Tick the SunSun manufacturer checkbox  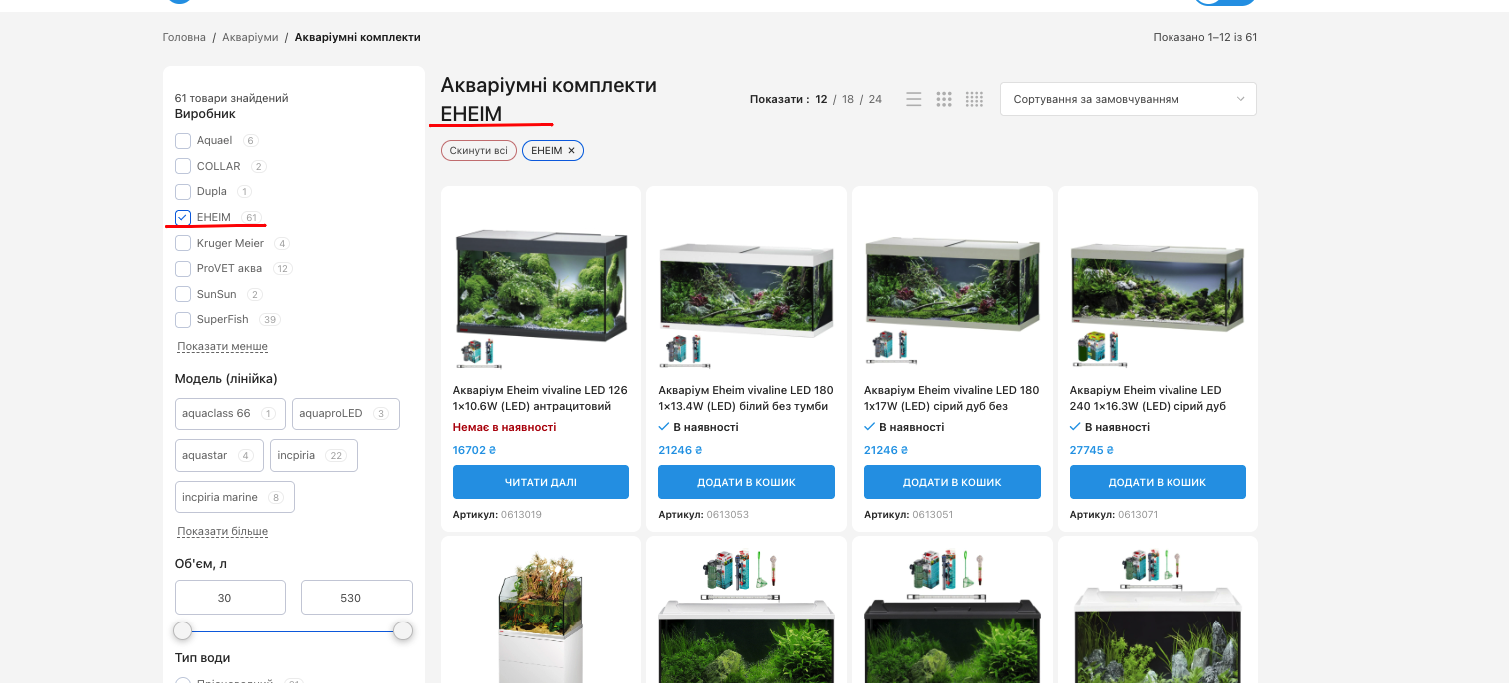[183, 294]
